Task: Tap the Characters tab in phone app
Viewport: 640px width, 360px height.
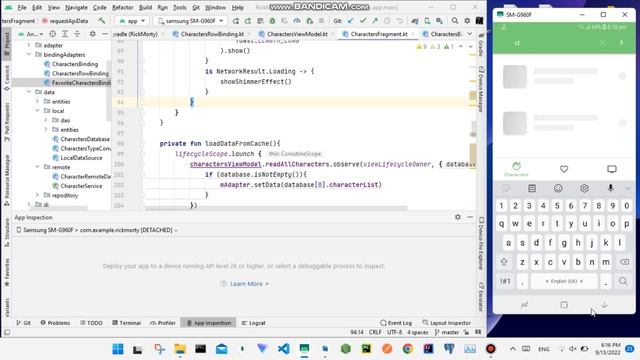Action: (516, 169)
